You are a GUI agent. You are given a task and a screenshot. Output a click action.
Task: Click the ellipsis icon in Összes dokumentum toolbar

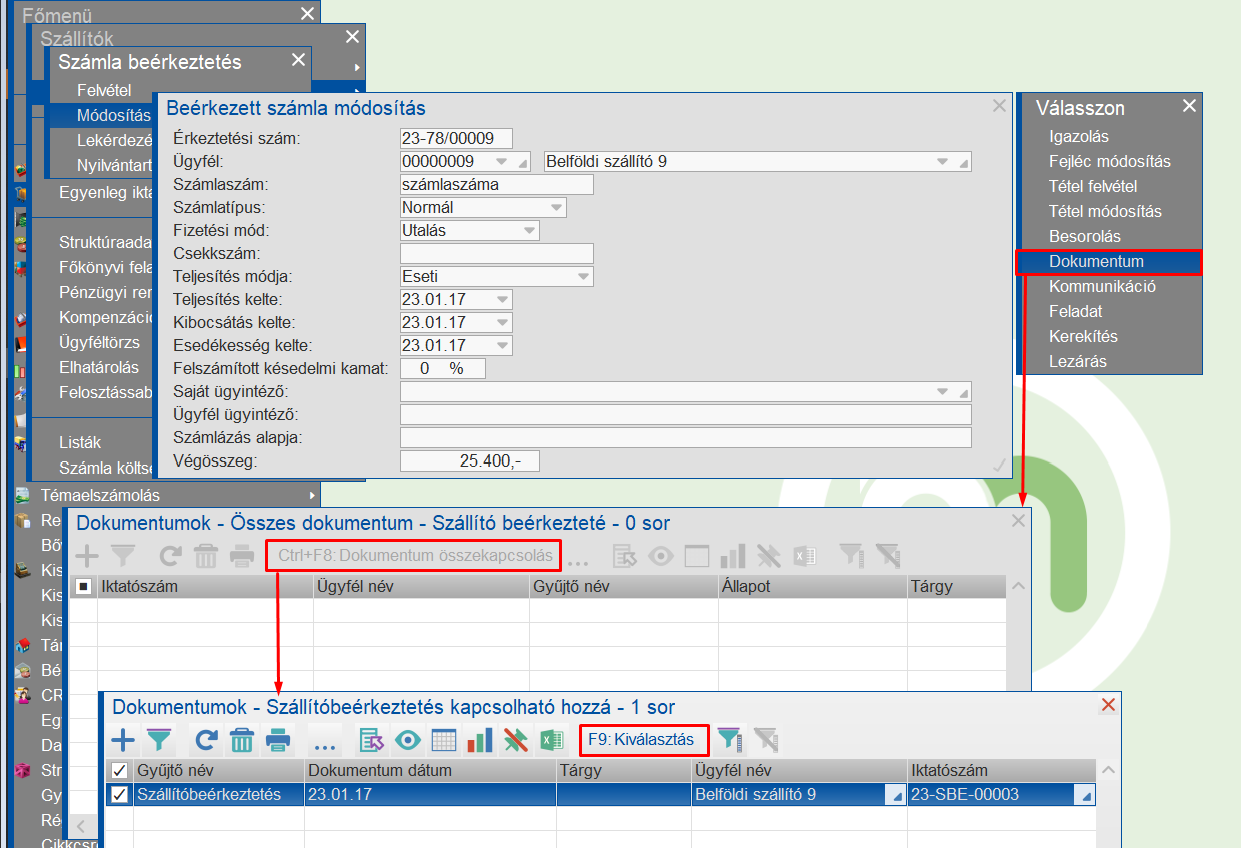pyautogui.click(x=578, y=561)
